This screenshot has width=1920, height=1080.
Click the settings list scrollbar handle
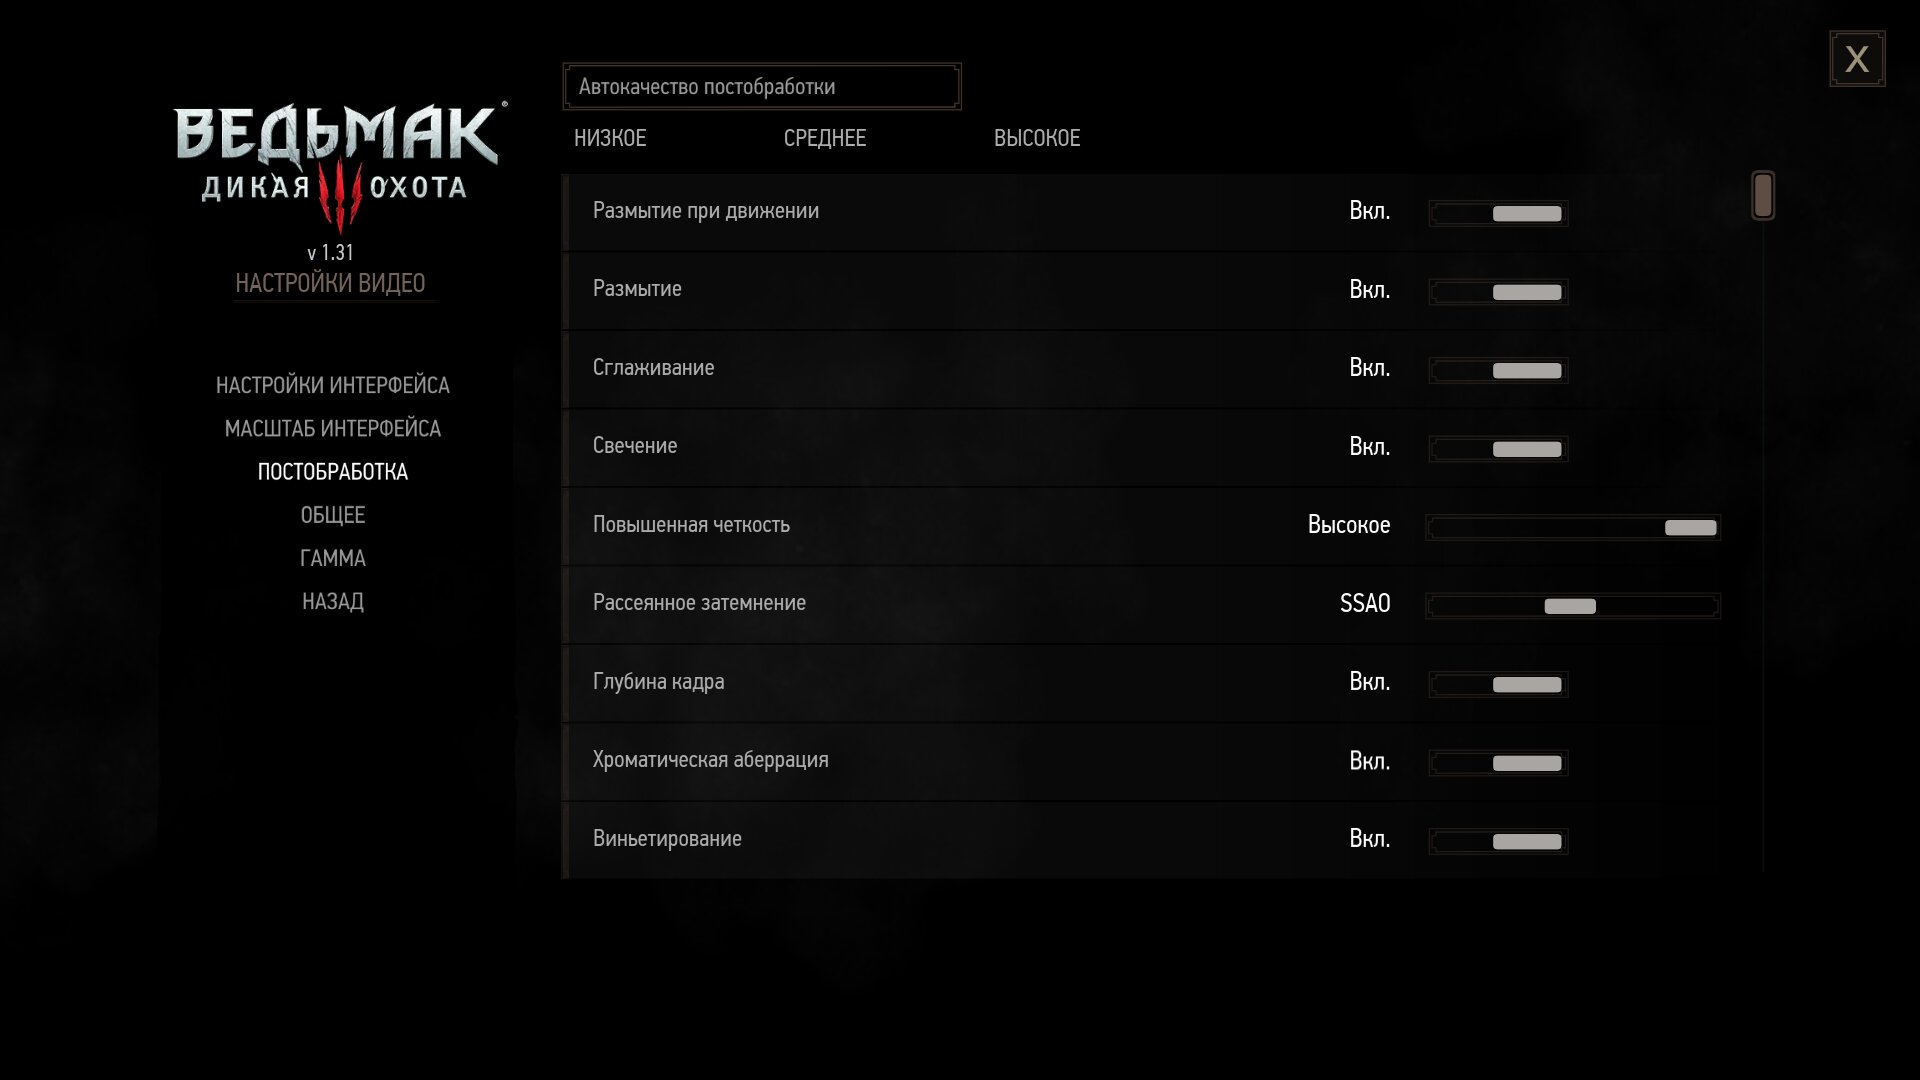1763,195
